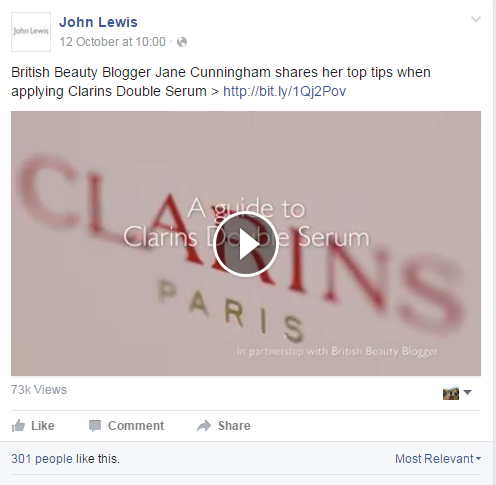Click the British Beauty Blogger partnership caption in video
The image size is (496, 485).
pos(337,351)
